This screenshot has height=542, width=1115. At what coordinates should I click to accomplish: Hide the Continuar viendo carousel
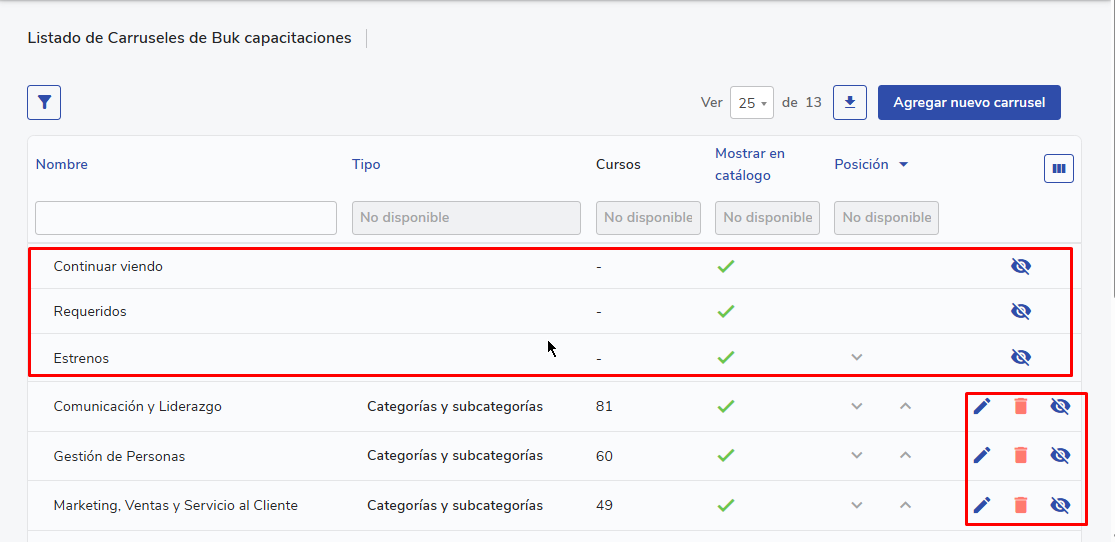1020,266
